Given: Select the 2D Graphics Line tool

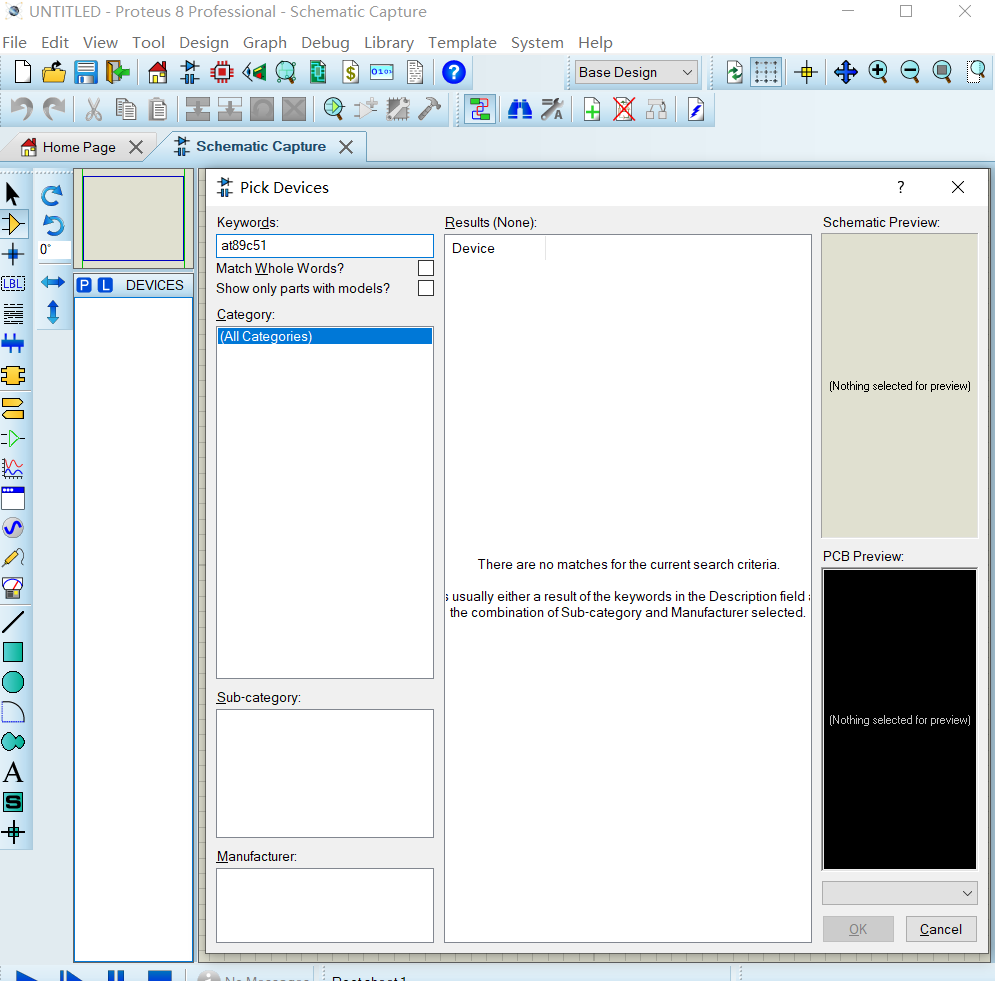Looking at the screenshot, I should 13,622.
